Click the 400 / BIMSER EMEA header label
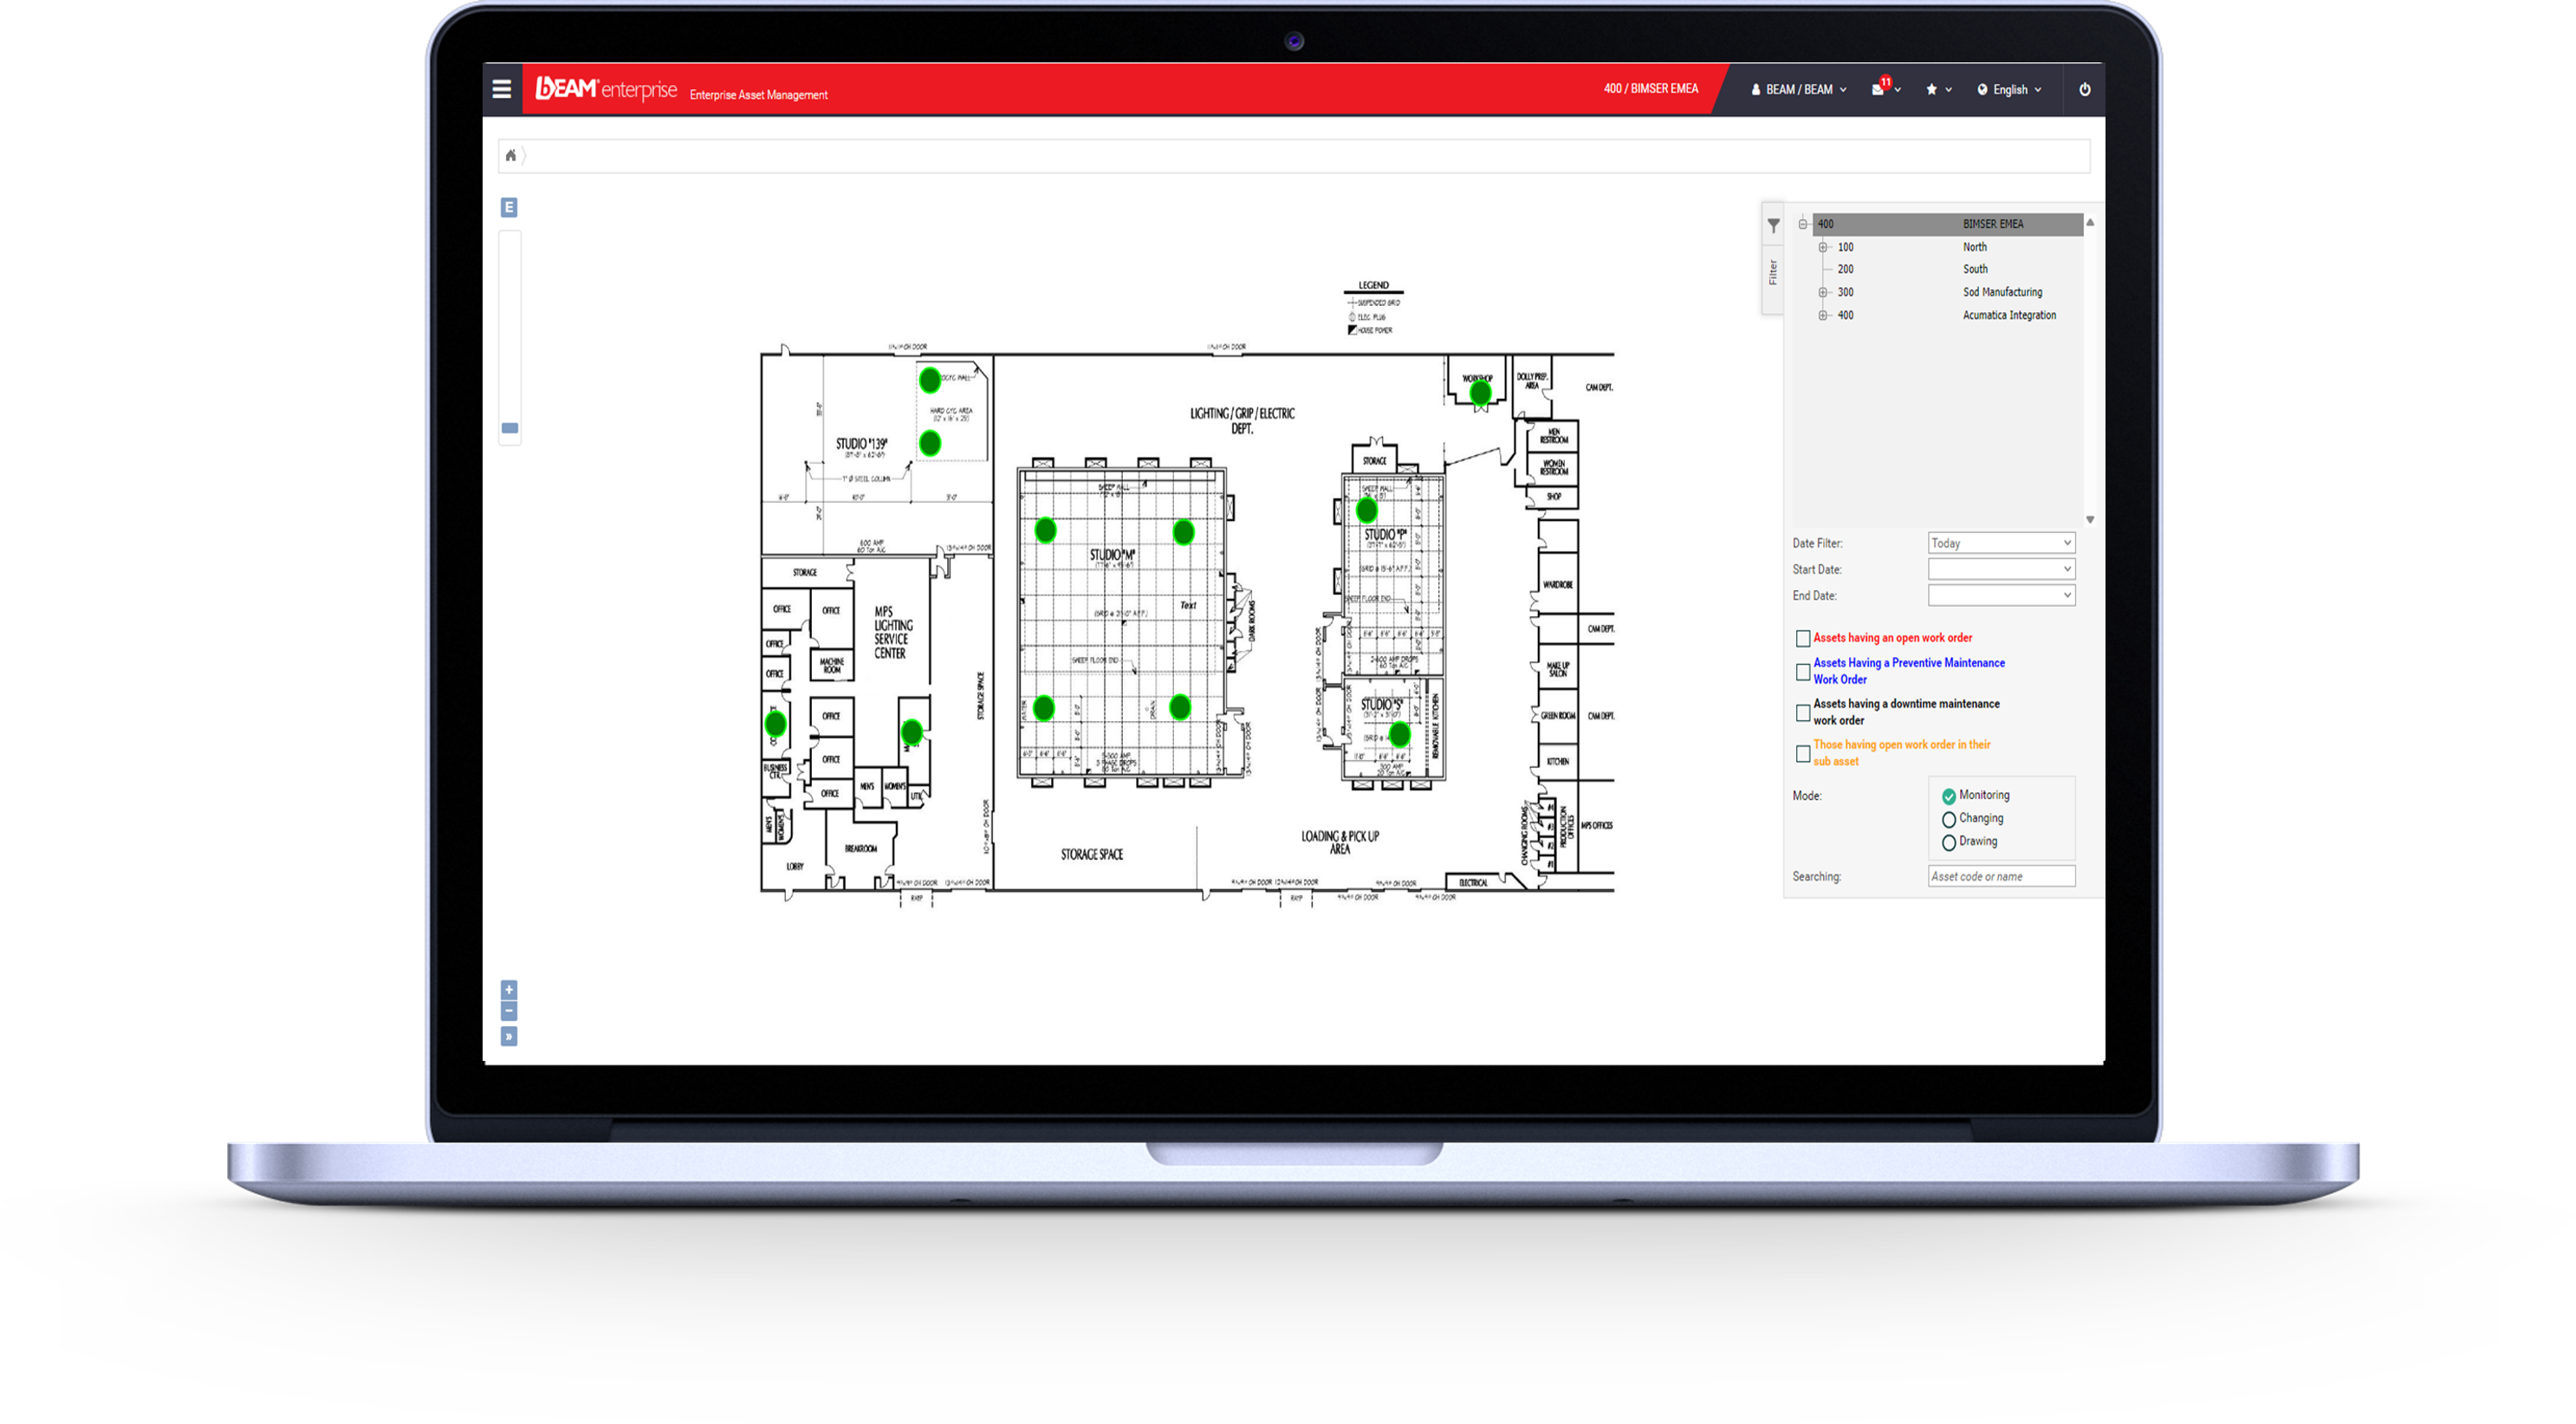The height and width of the screenshot is (1424, 2576). 1651,88
